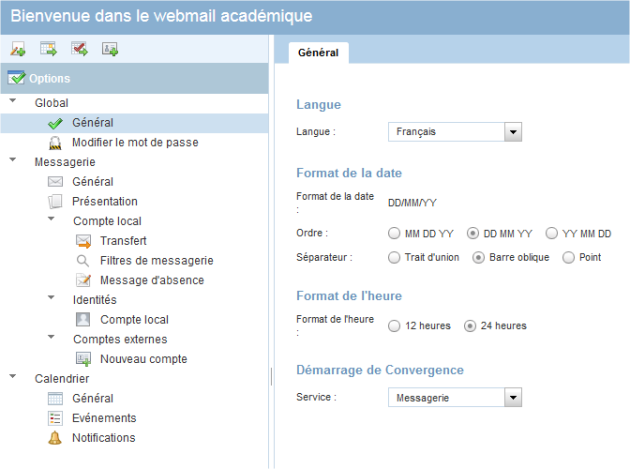Image resolution: width=630 pixels, height=469 pixels.
Task: Click the add contact toolbar icon
Action: [110, 49]
